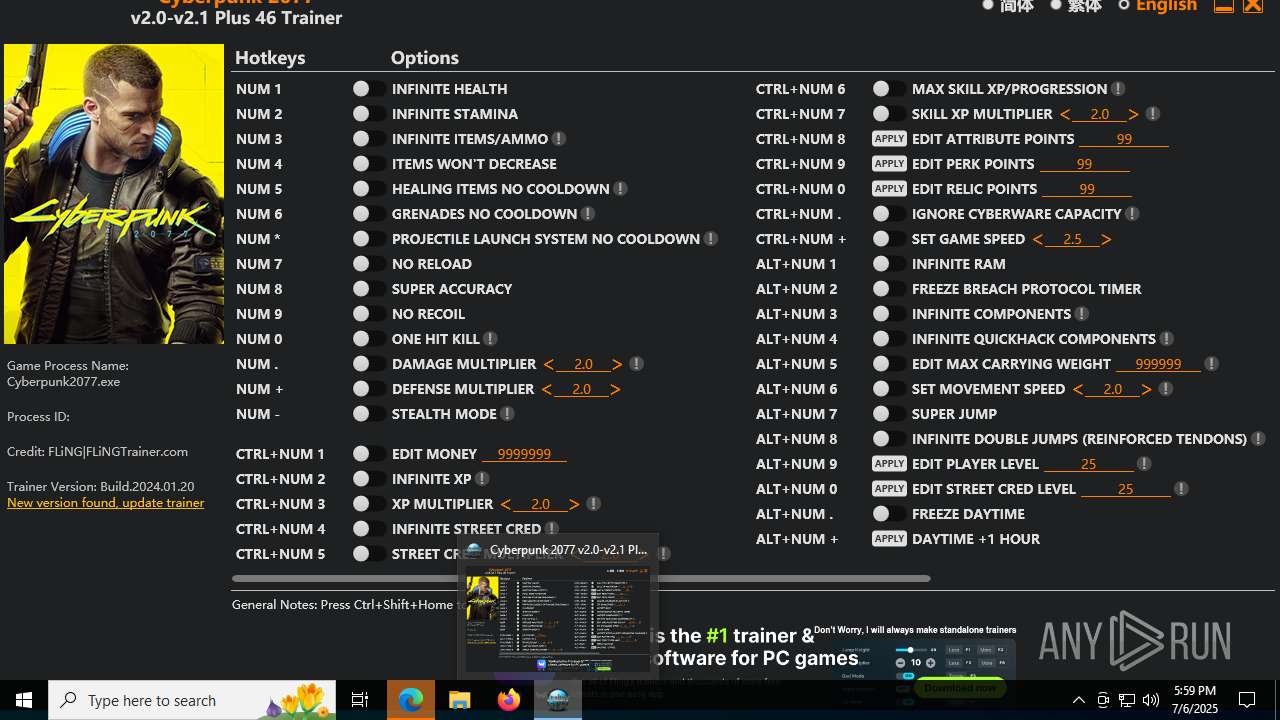Show info for Infinite Double Jumps
Image resolution: width=1280 pixels, height=720 pixels.
1258,439
